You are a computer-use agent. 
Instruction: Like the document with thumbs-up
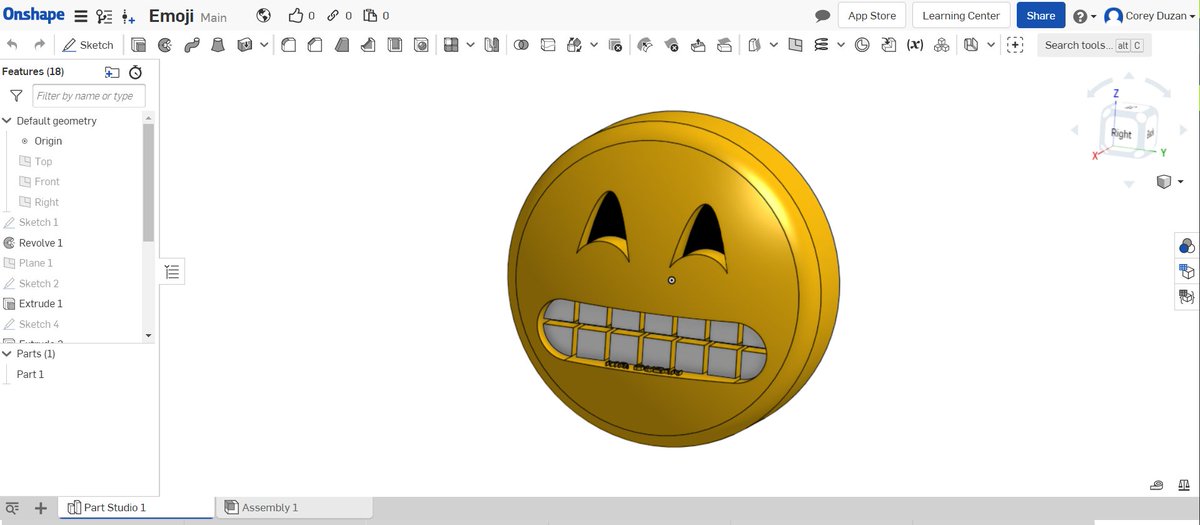pyautogui.click(x=295, y=16)
